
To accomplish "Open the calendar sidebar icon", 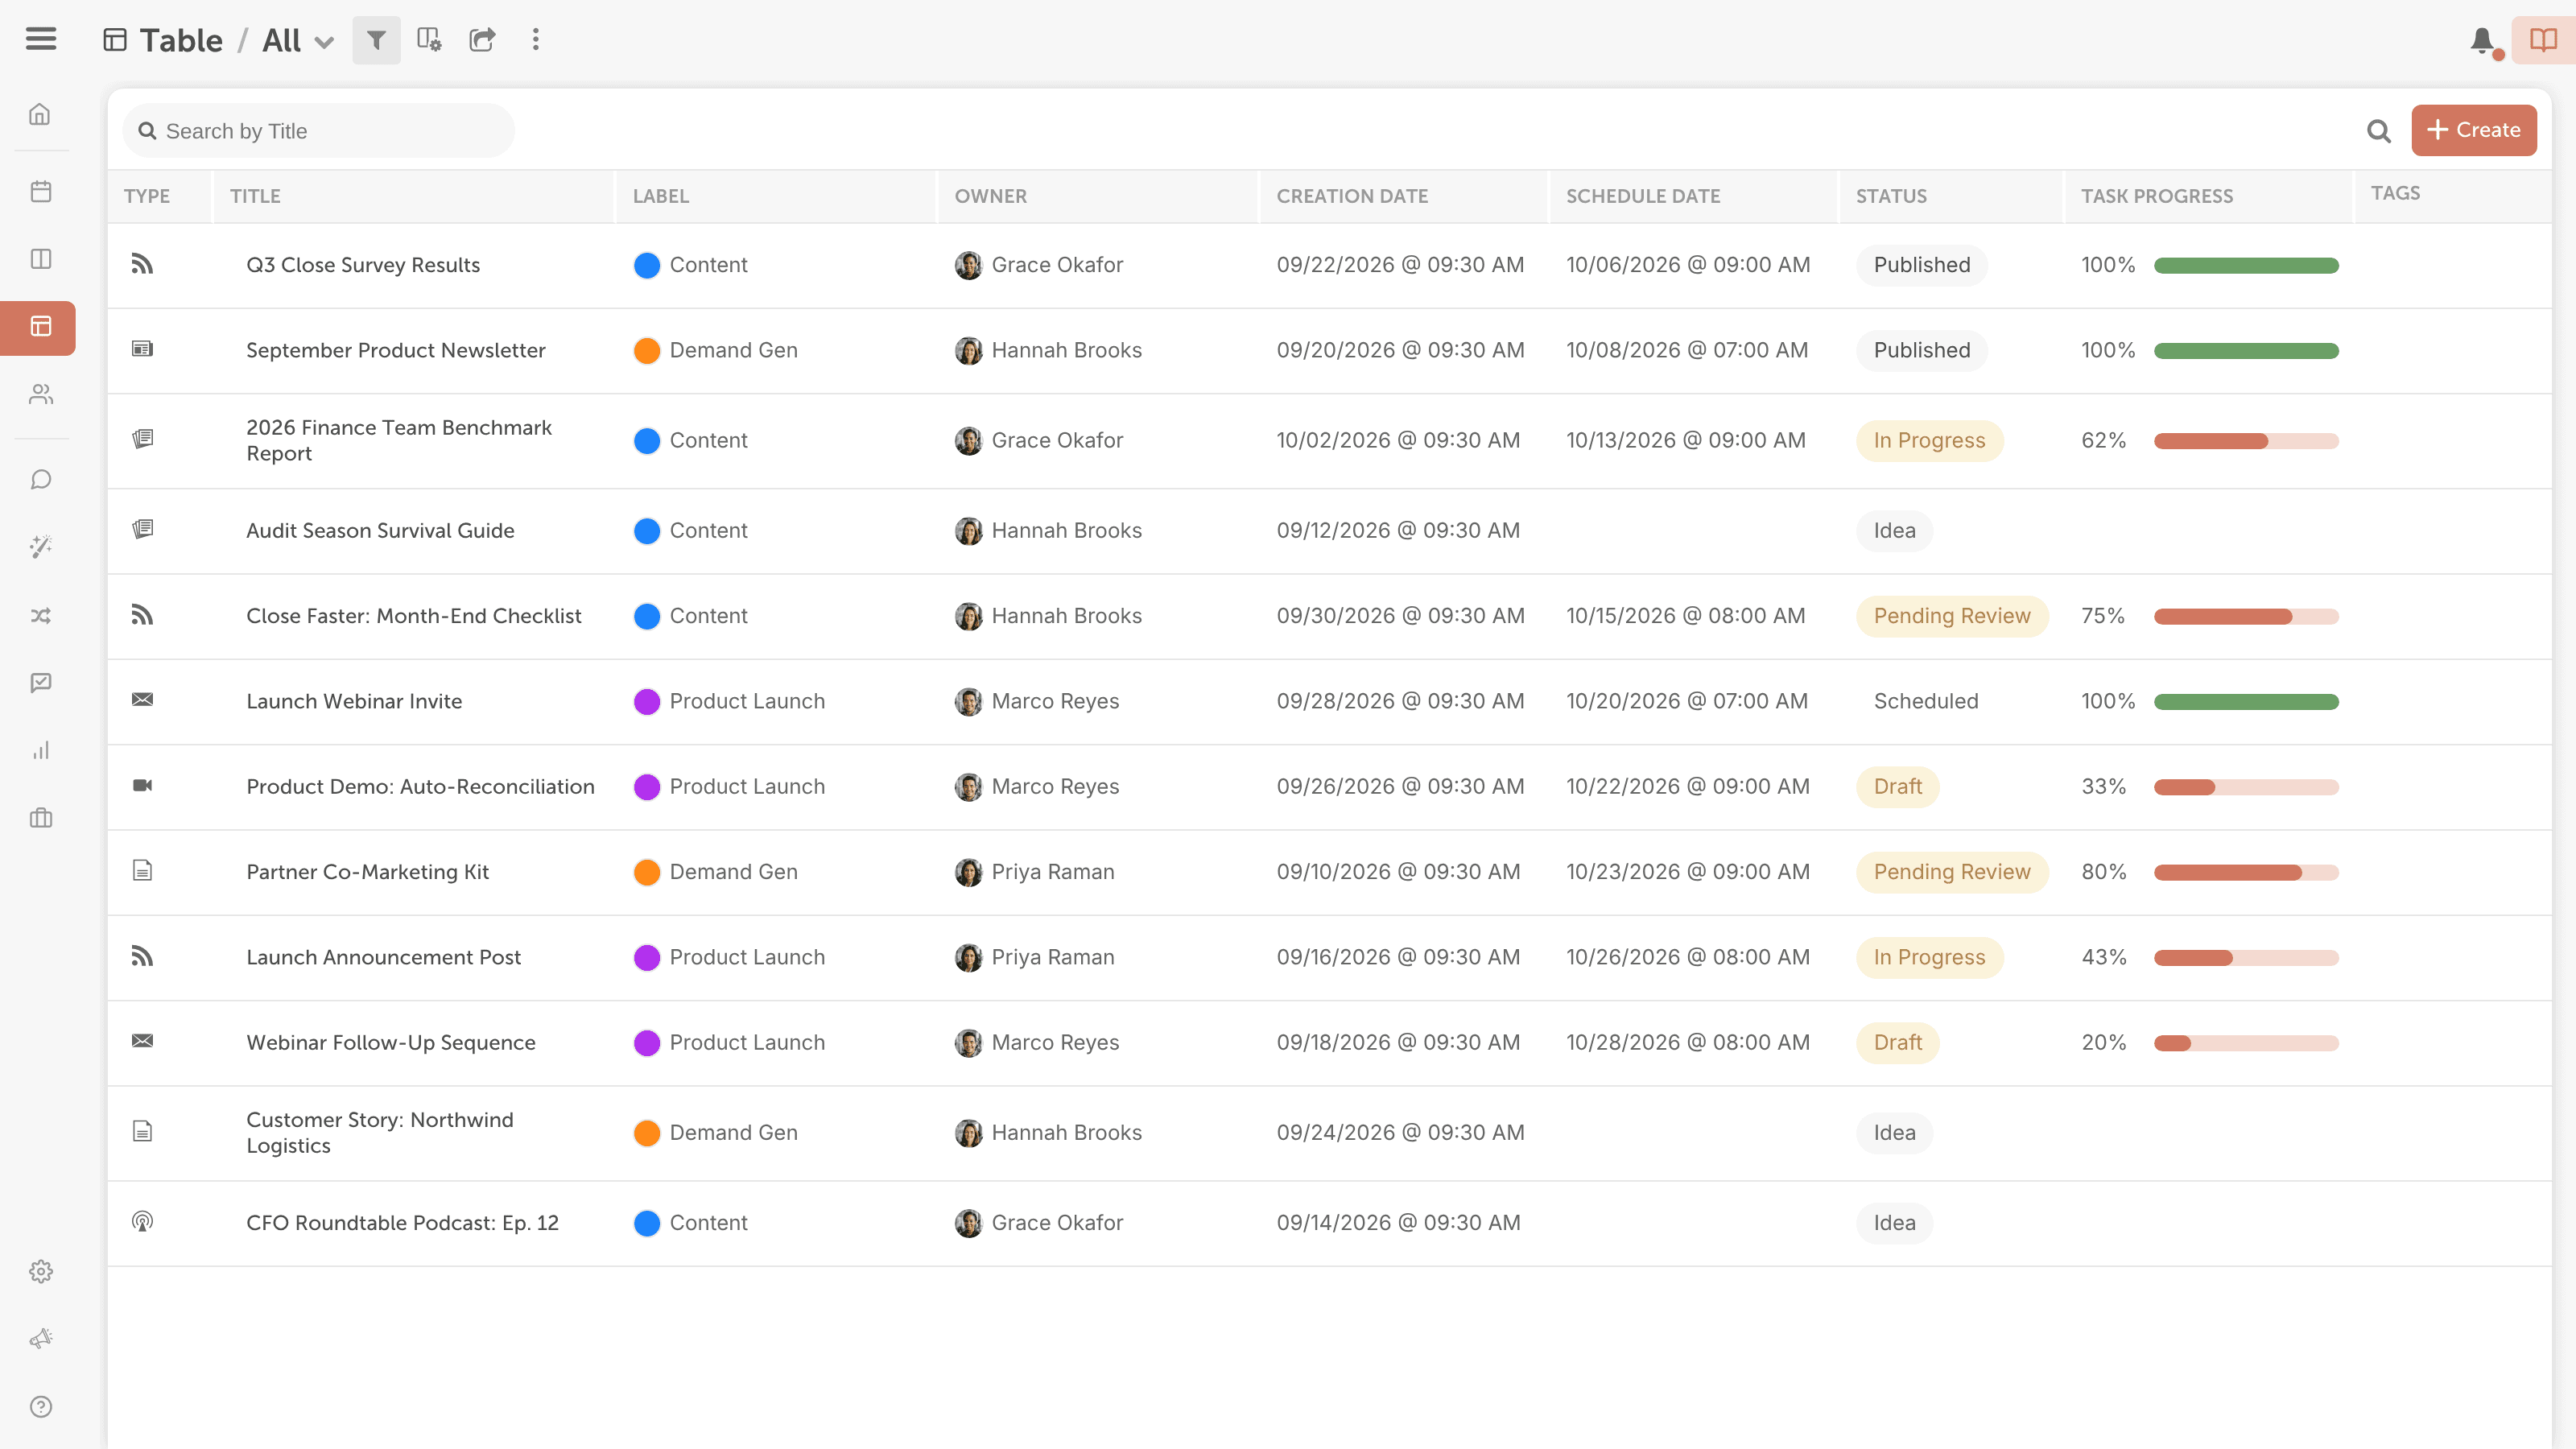I will (x=41, y=191).
